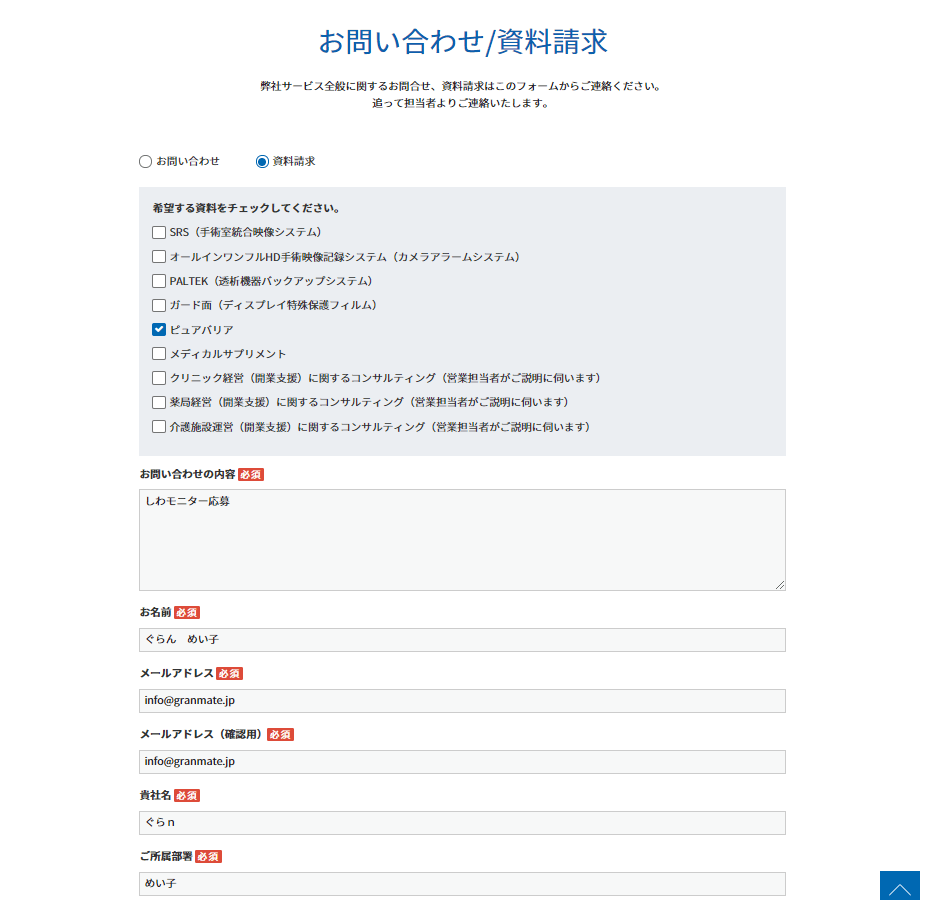Grab the textarea resize handle corner
This screenshot has height=900, width=932.
pos(780,585)
